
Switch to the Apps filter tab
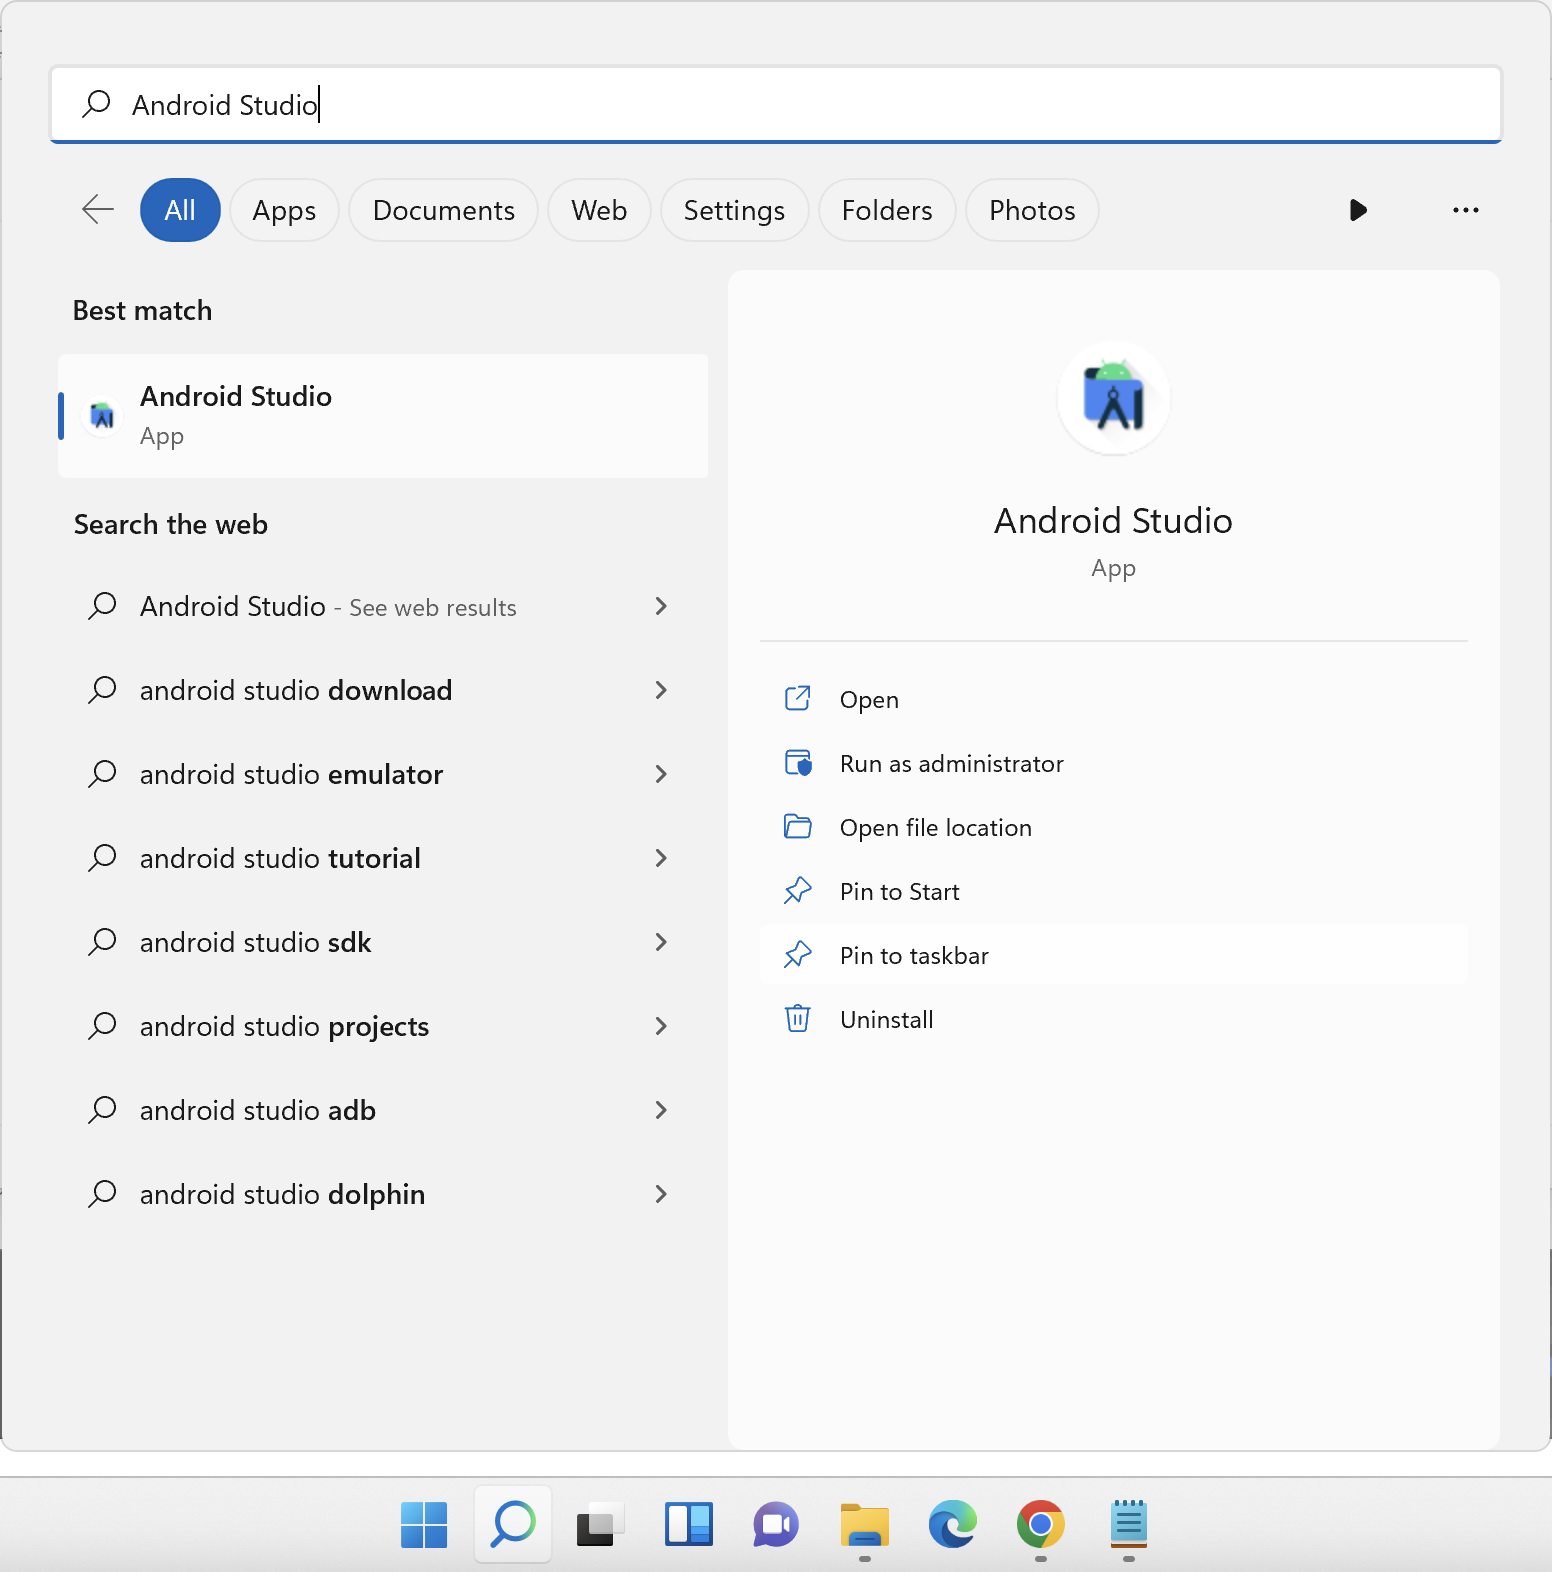click(284, 210)
